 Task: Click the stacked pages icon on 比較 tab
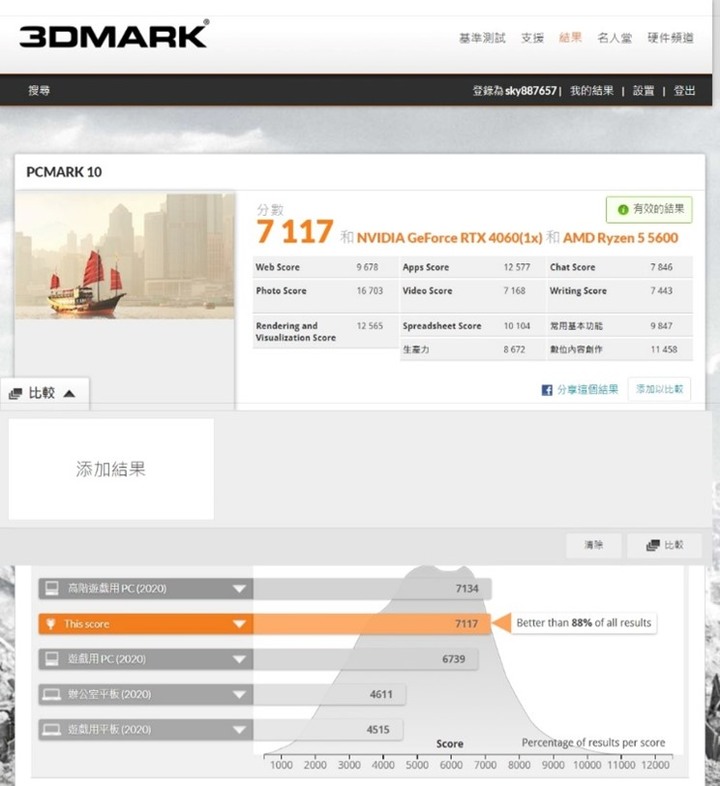(16, 394)
